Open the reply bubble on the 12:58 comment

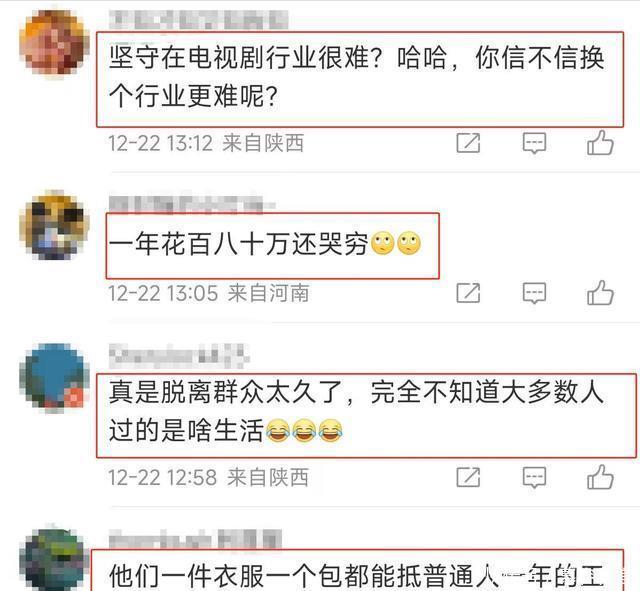click(534, 477)
